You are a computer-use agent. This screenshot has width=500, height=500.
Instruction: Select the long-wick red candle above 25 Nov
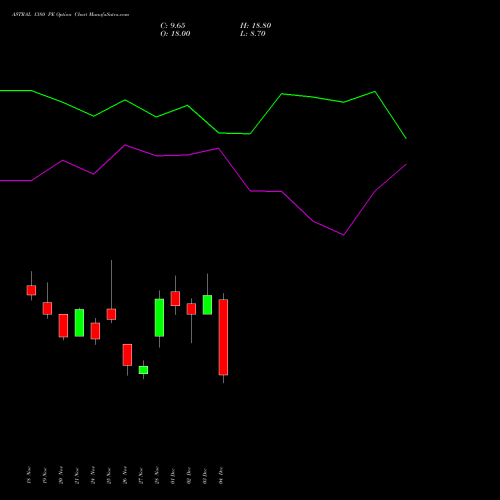coord(111,314)
